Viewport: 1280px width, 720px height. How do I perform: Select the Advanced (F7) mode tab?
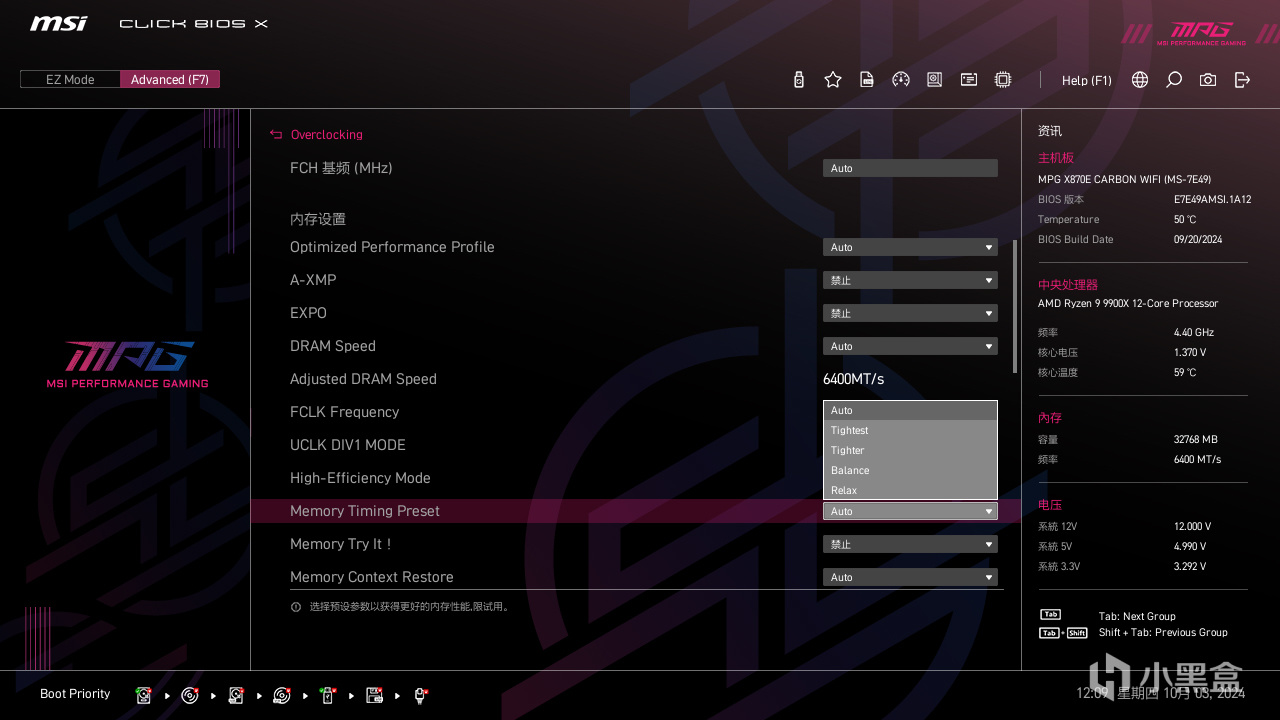170,80
